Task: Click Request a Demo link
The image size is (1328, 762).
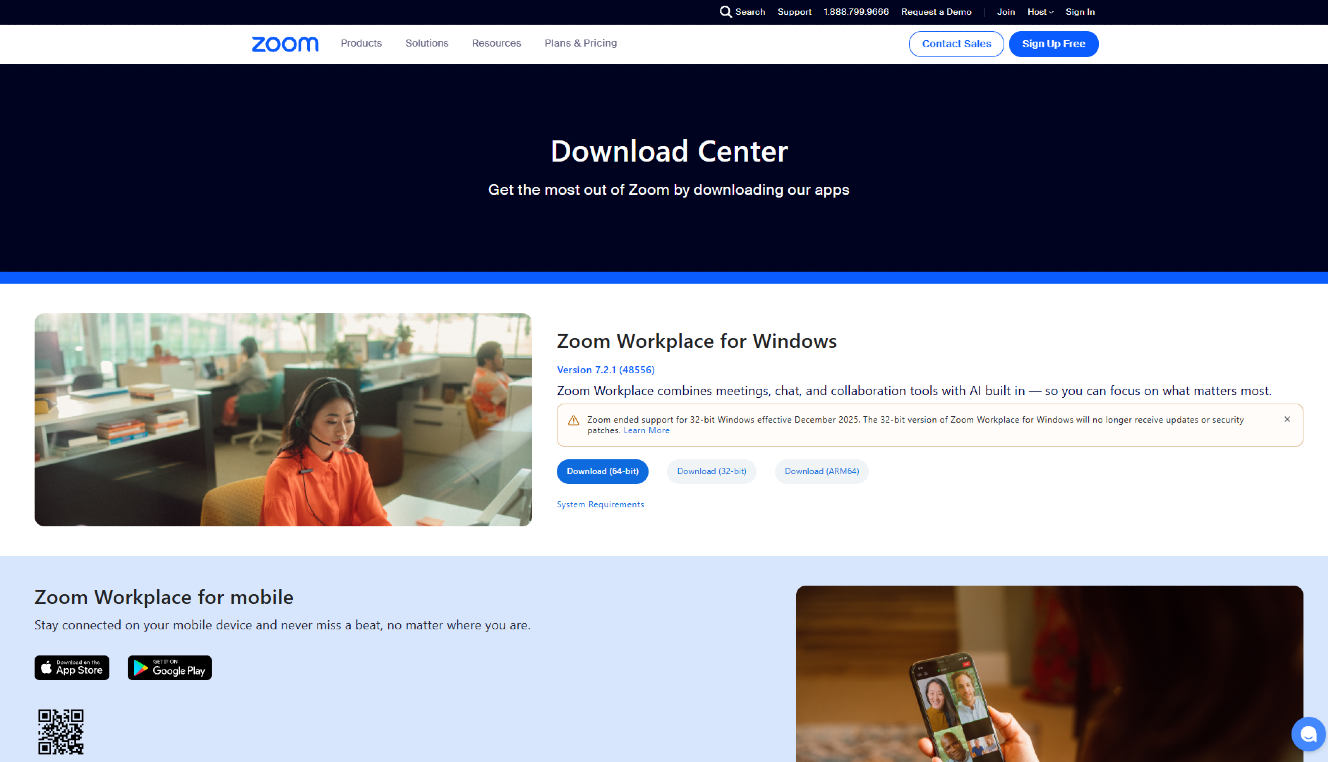Action: [x=936, y=12]
